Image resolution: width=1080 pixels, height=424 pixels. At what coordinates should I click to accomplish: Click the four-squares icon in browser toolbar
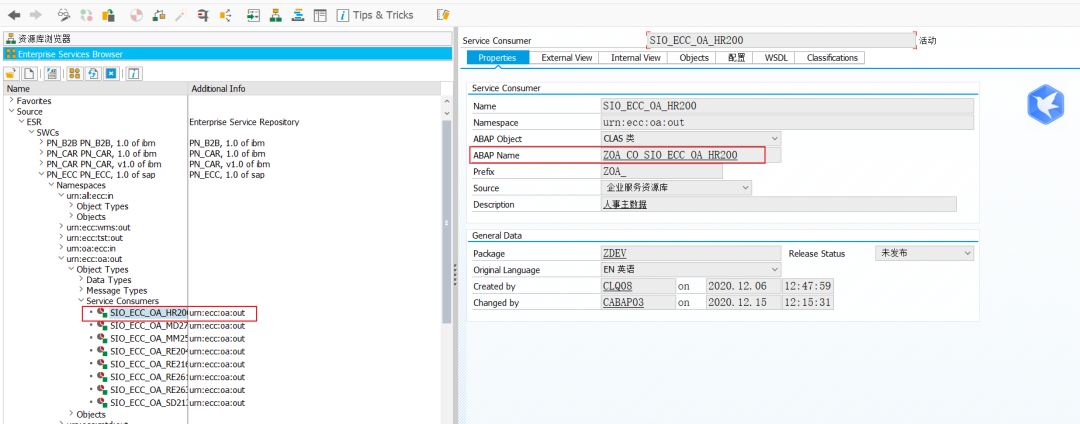click(74, 74)
